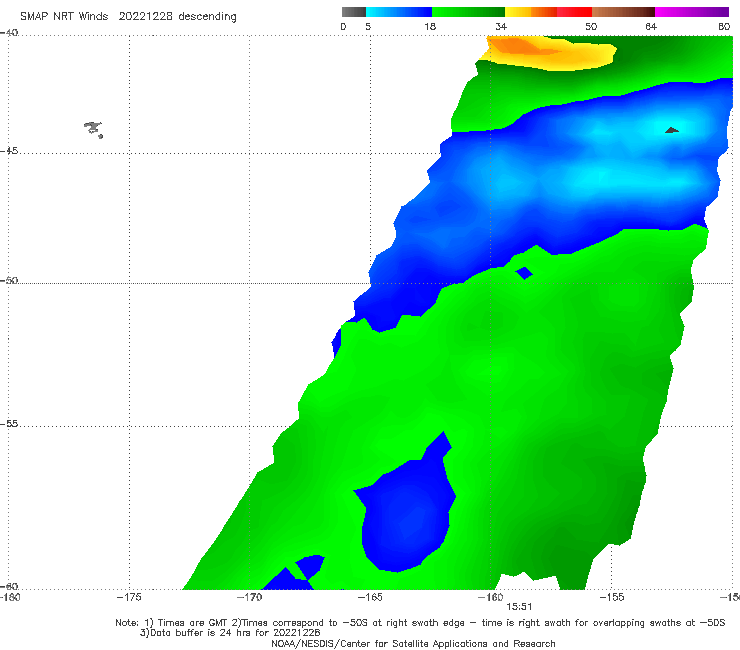Click the swath time label '15:51'

point(519,607)
